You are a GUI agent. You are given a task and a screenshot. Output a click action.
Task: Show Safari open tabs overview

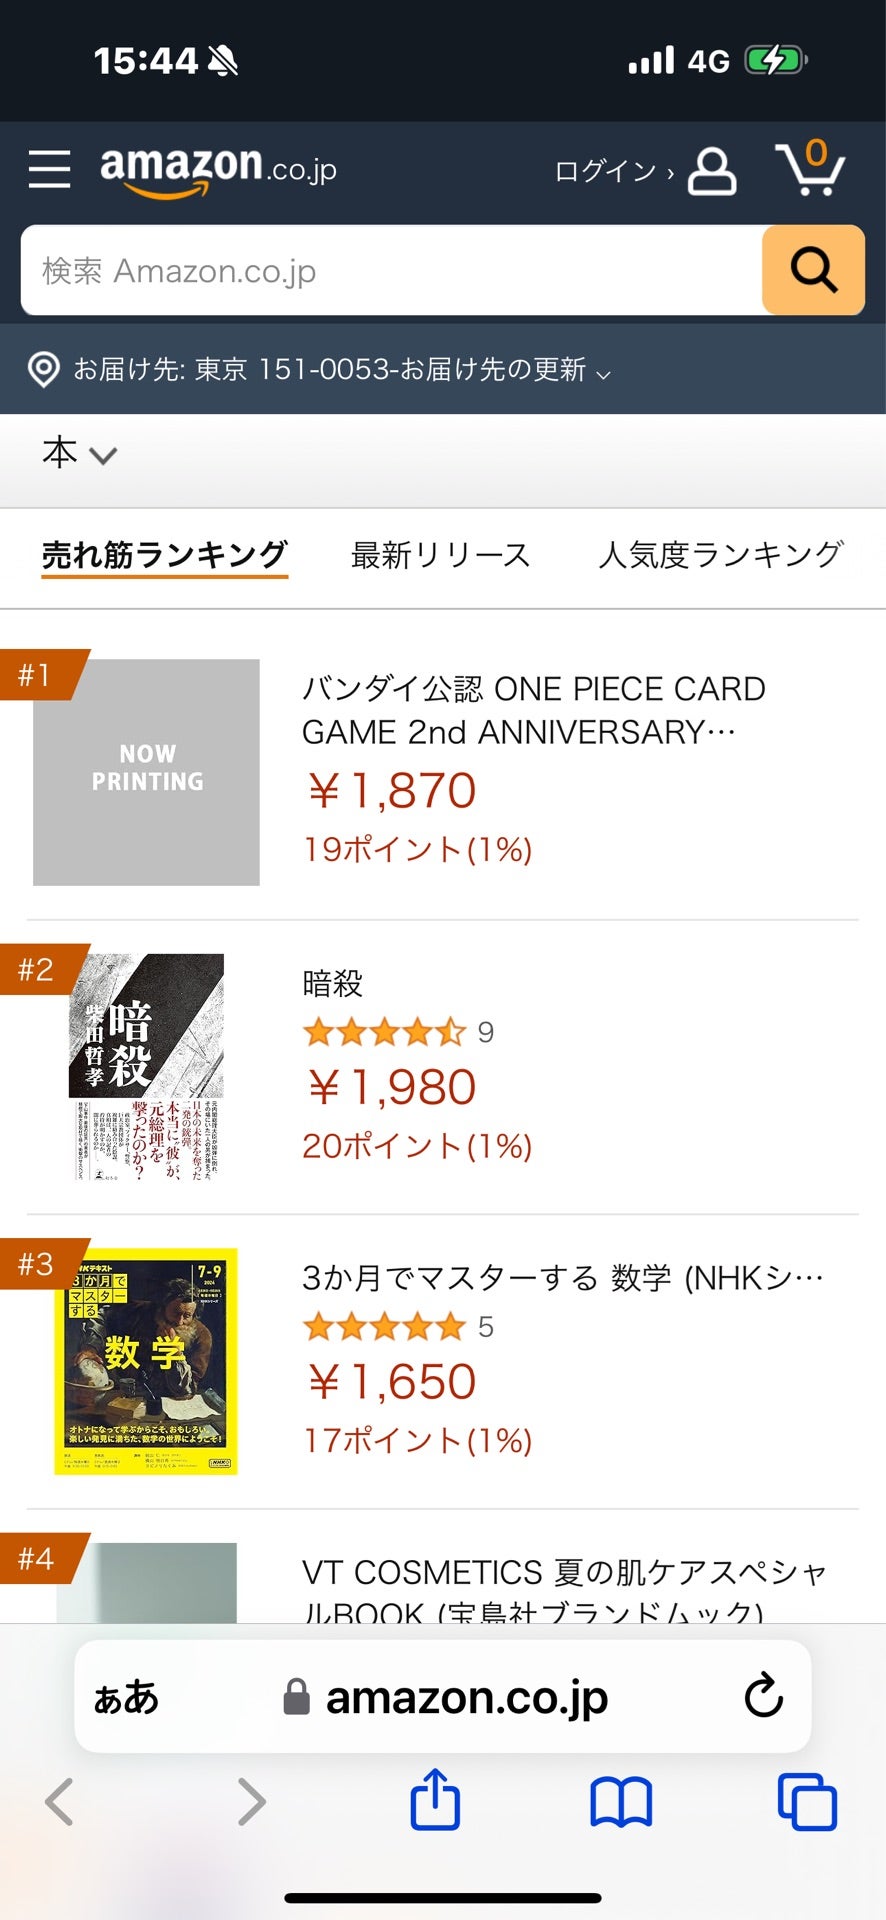tap(807, 1802)
